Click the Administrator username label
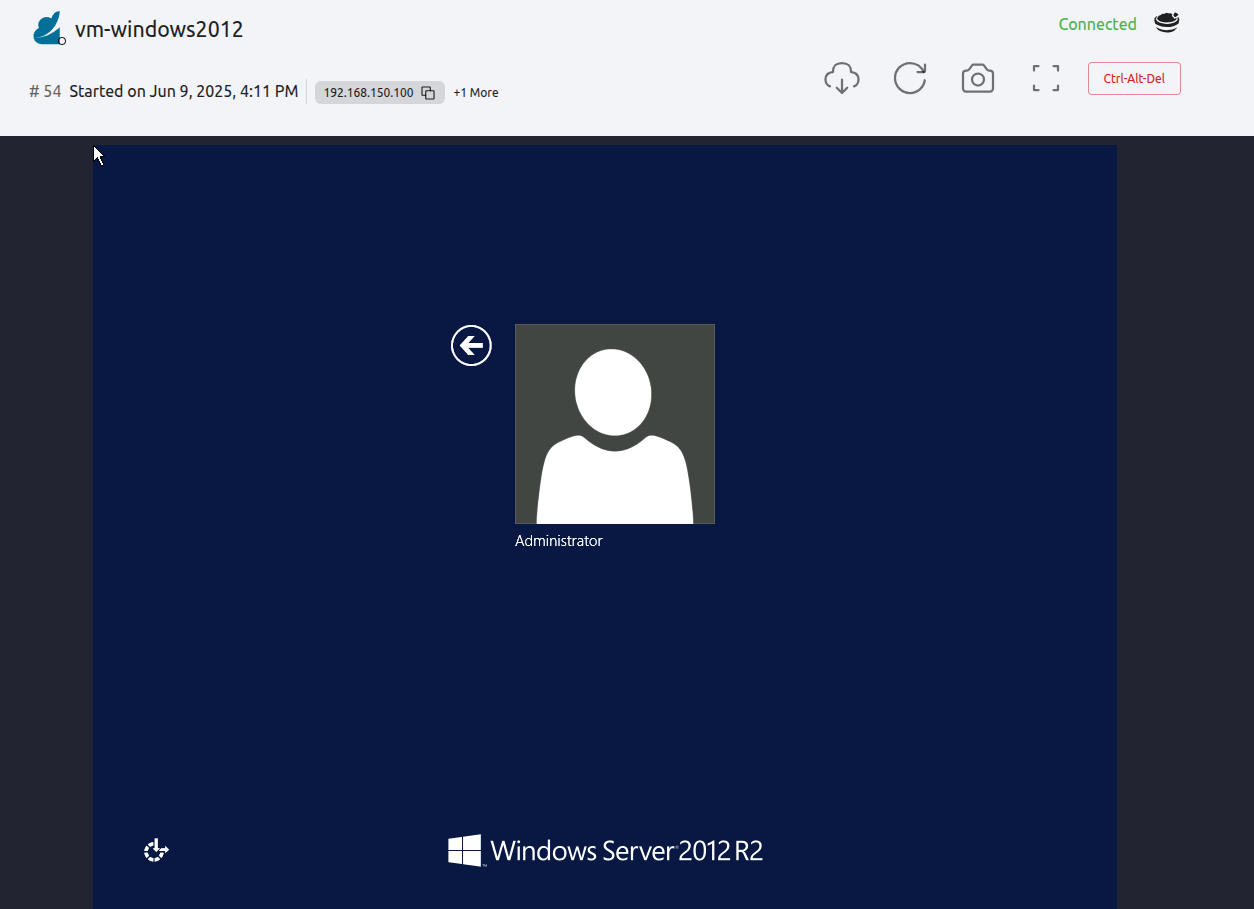 click(x=558, y=540)
